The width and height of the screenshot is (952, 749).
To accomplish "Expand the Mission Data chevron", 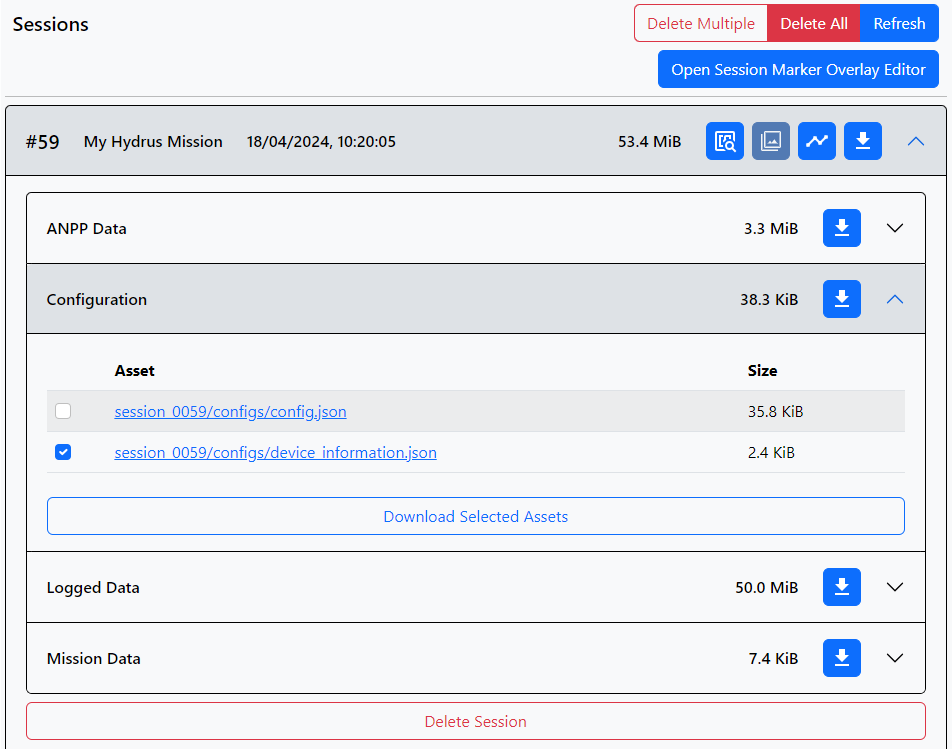I will 895,658.
